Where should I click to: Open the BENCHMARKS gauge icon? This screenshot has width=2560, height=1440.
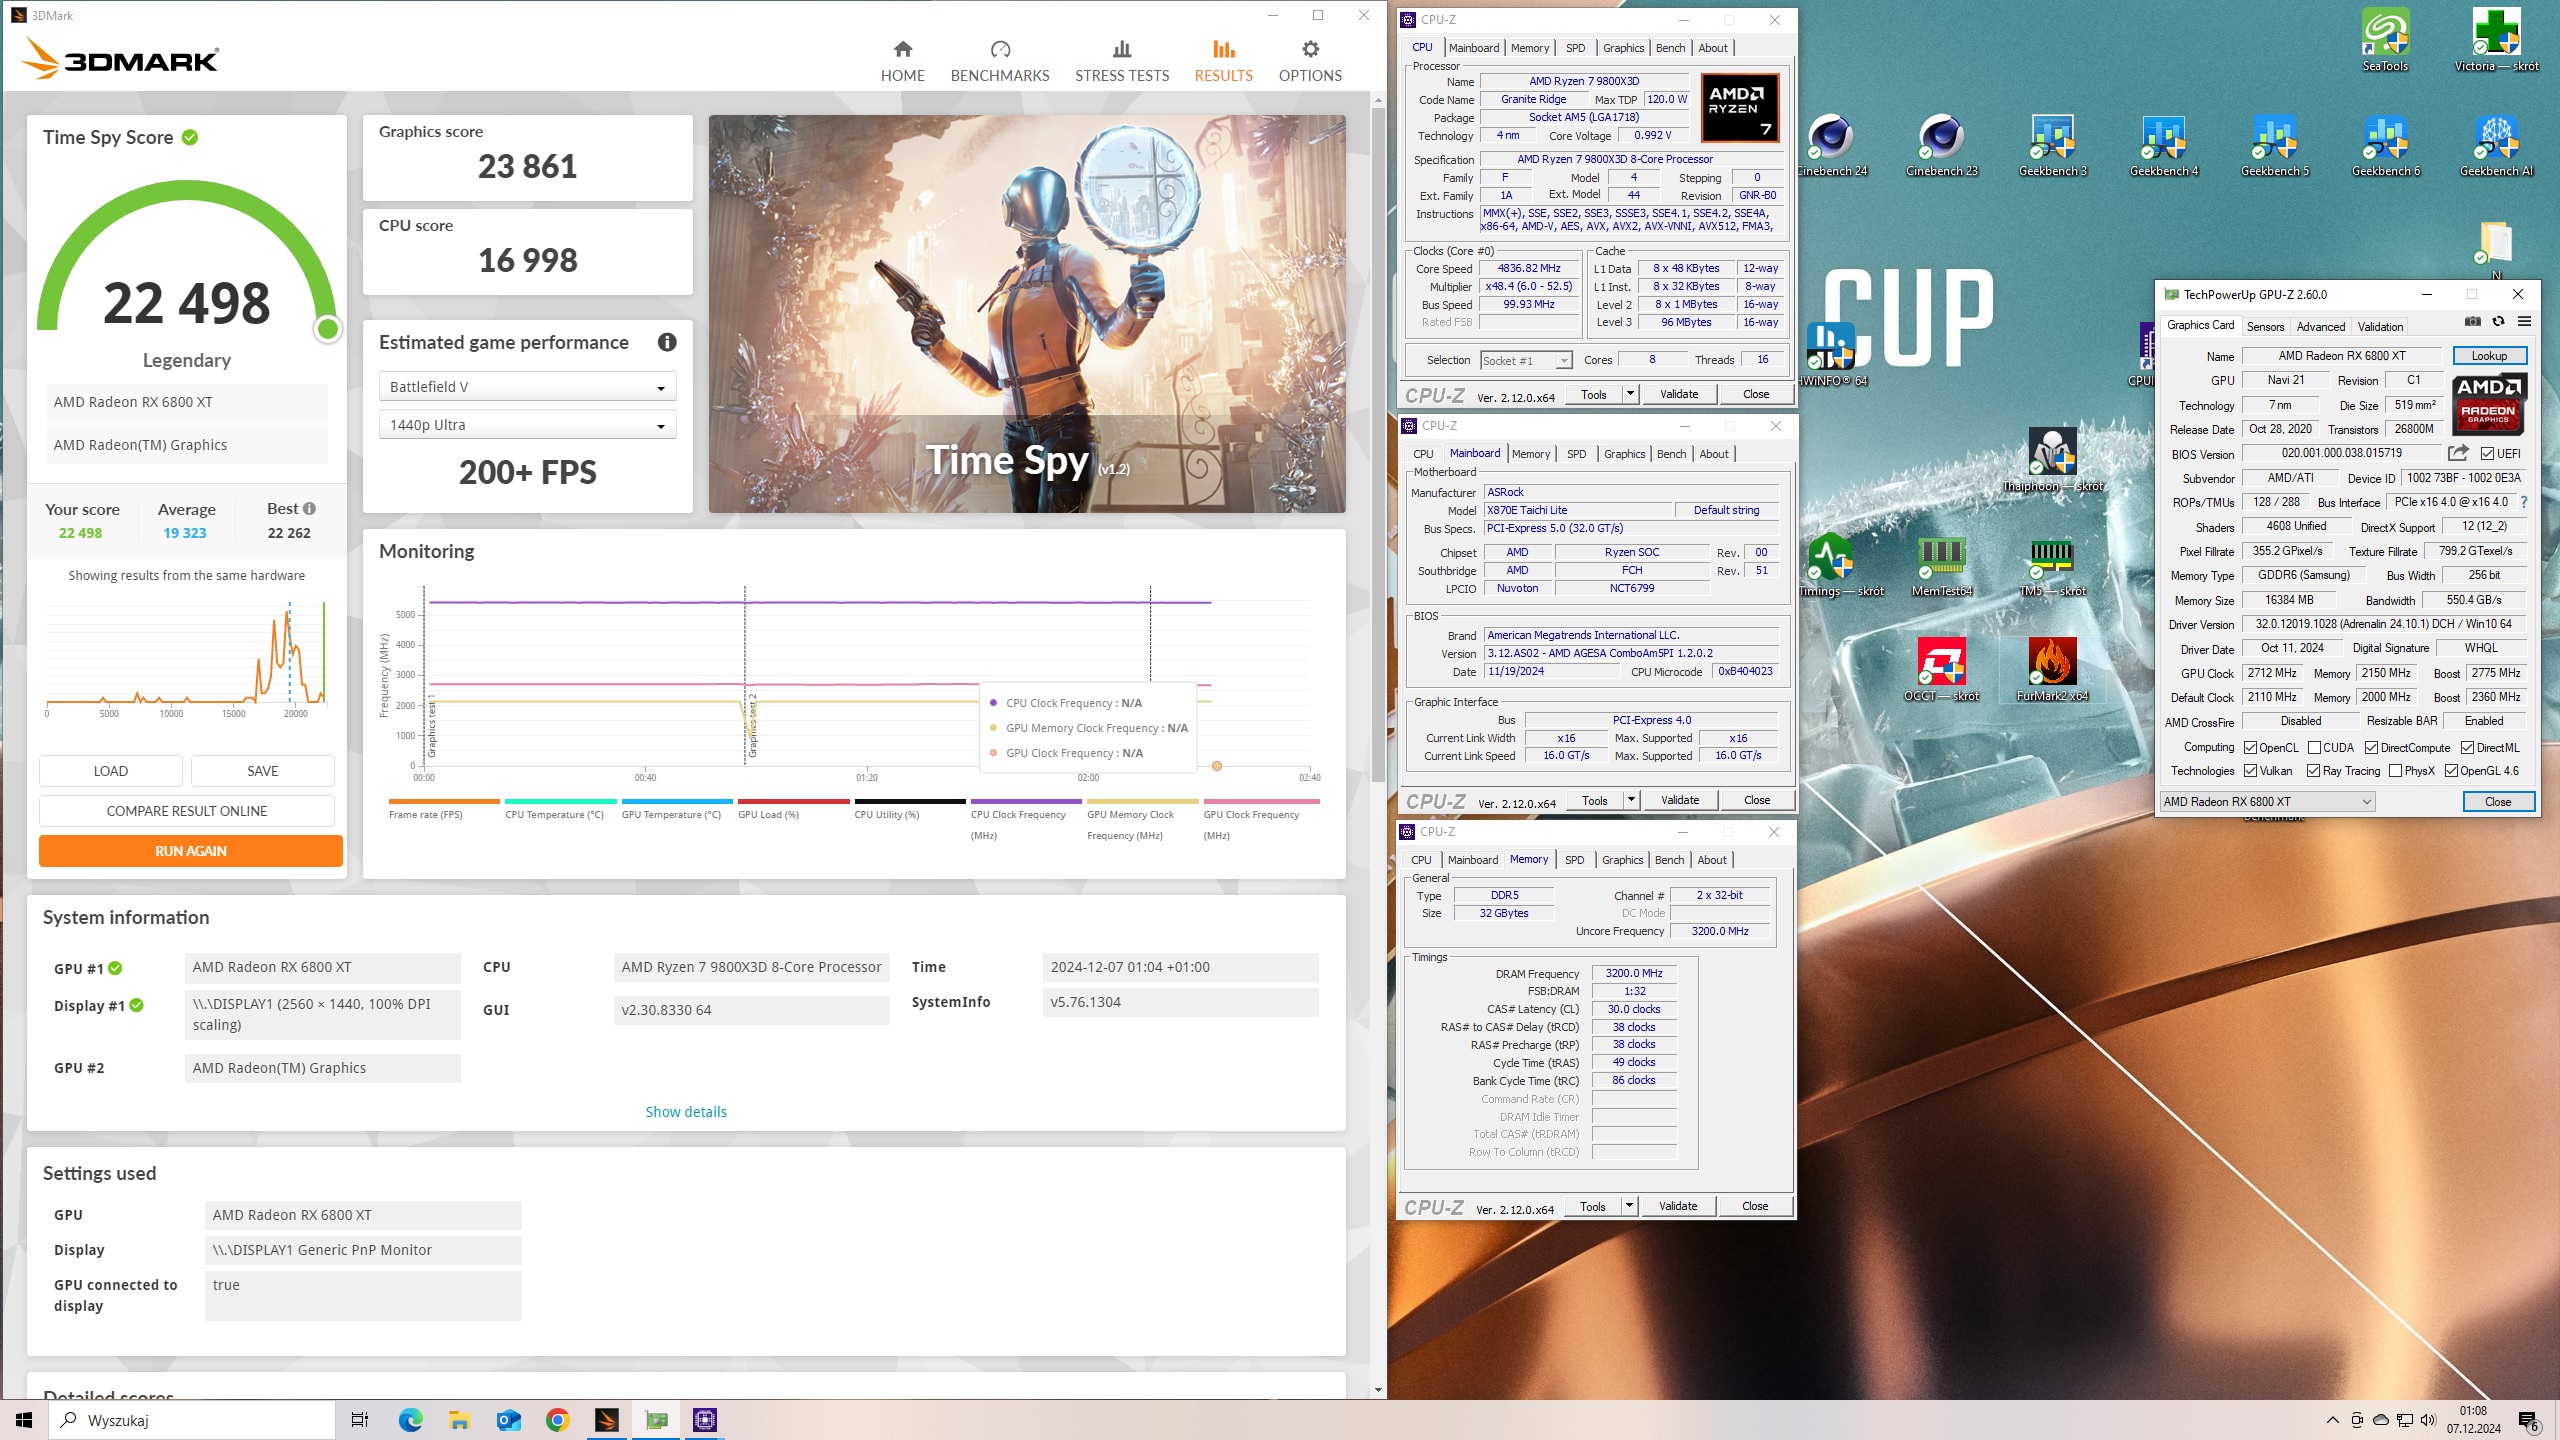[x=1000, y=49]
